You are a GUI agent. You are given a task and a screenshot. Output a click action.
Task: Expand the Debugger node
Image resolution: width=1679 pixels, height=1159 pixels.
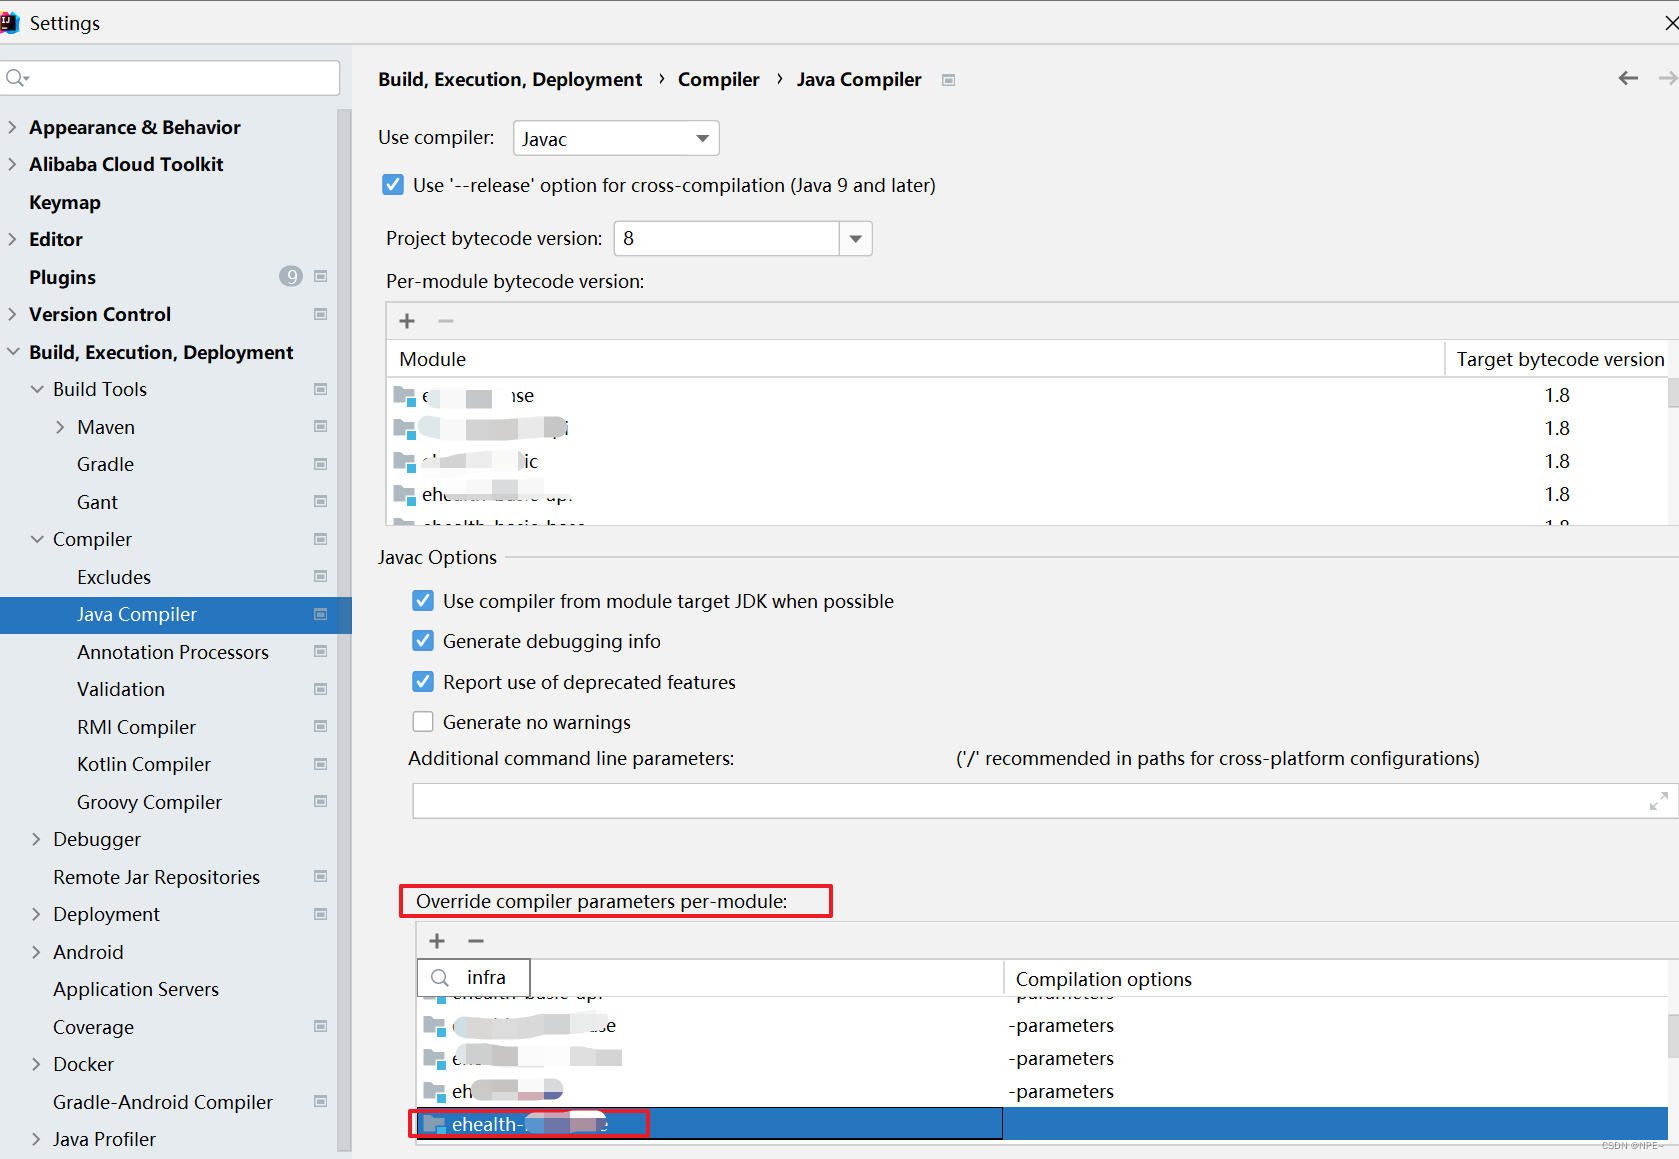[36, 839]
